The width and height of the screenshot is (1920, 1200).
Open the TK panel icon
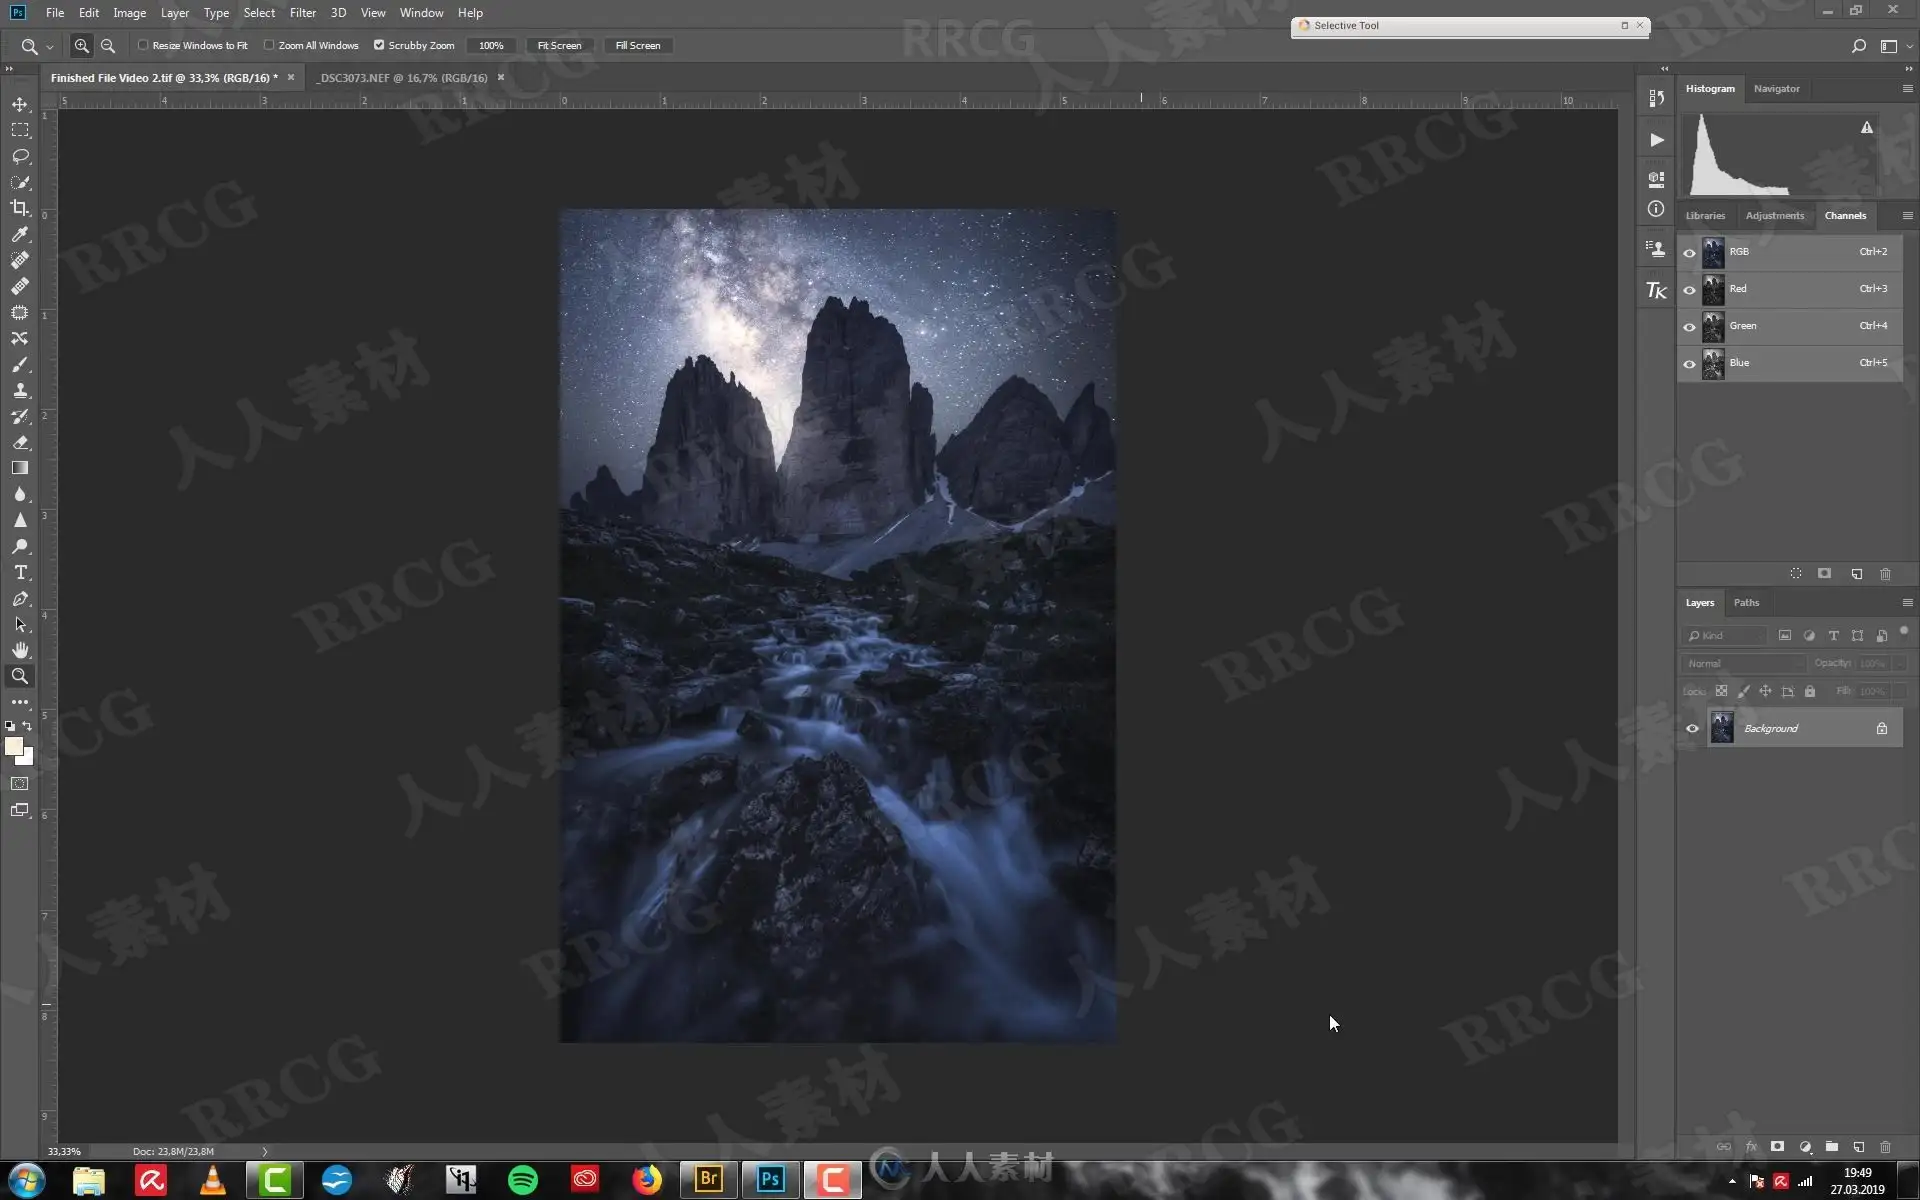pos(1656,290)
